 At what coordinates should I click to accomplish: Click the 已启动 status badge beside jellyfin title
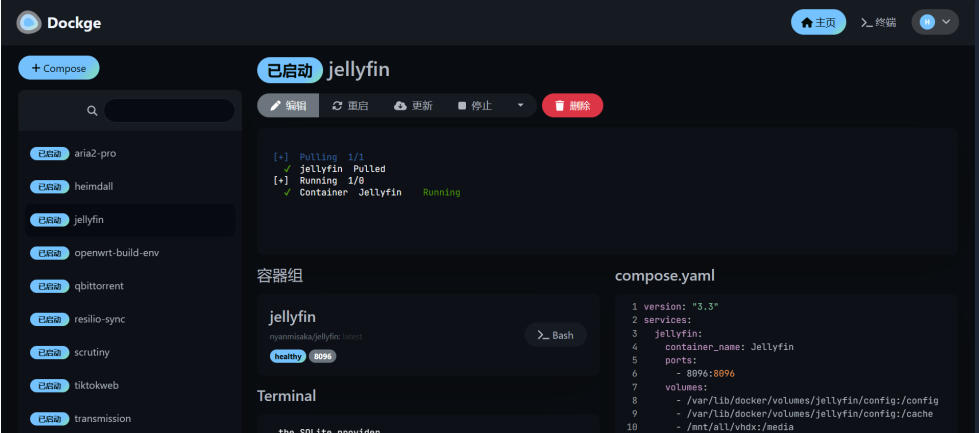290,71
